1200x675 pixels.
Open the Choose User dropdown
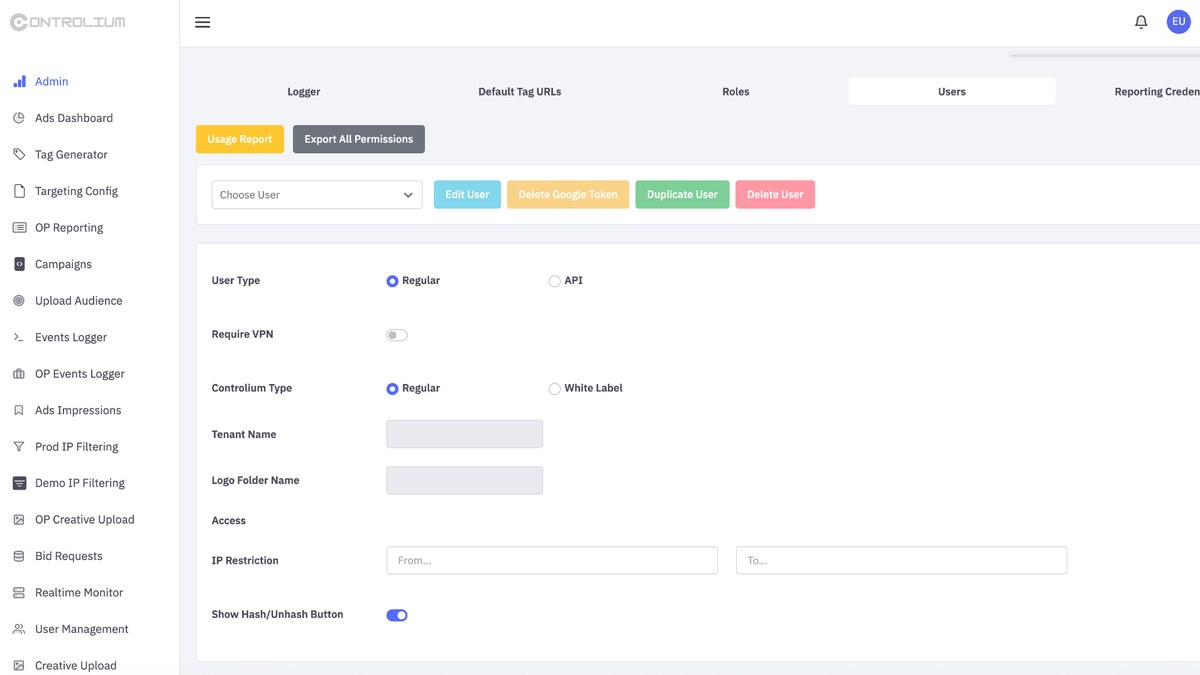(317, 194)
